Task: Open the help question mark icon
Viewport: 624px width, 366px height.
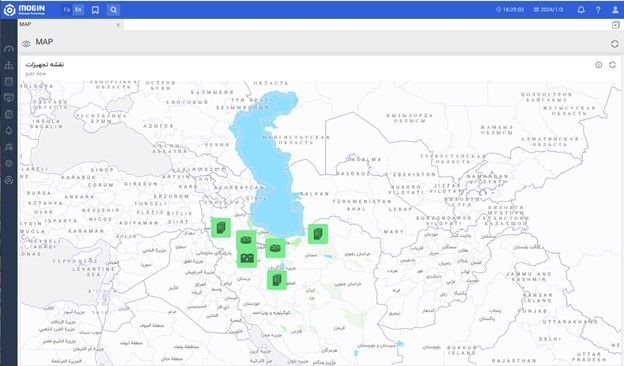Action: [598, 10]
